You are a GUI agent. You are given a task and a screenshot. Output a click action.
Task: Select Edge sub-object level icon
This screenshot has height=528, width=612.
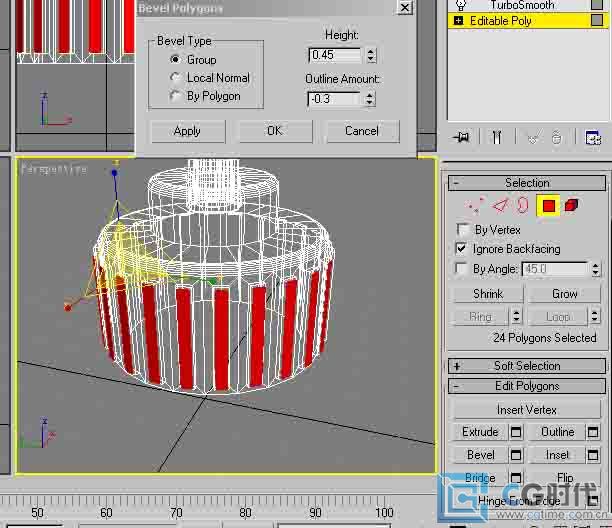(500, 206)
